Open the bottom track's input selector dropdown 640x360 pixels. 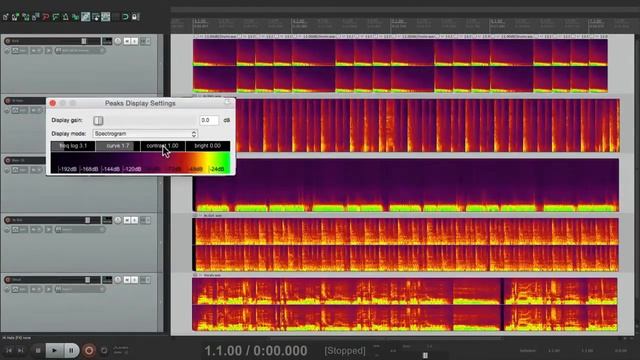[x=80, y=289]
